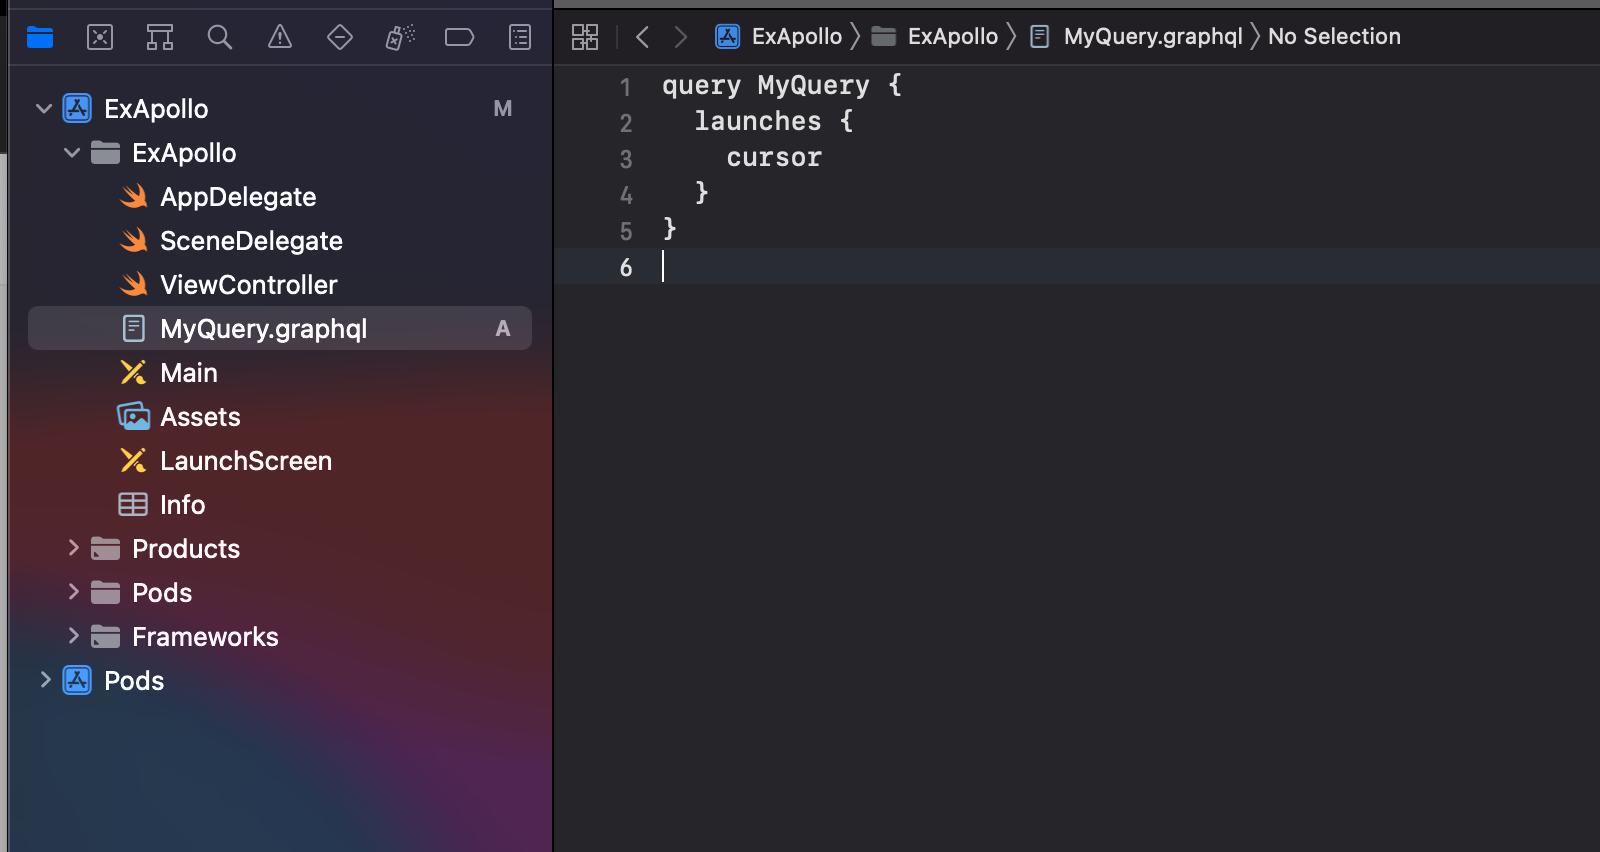Go forward in editor history
1600x852 pixels.
(x=681, y=37)
